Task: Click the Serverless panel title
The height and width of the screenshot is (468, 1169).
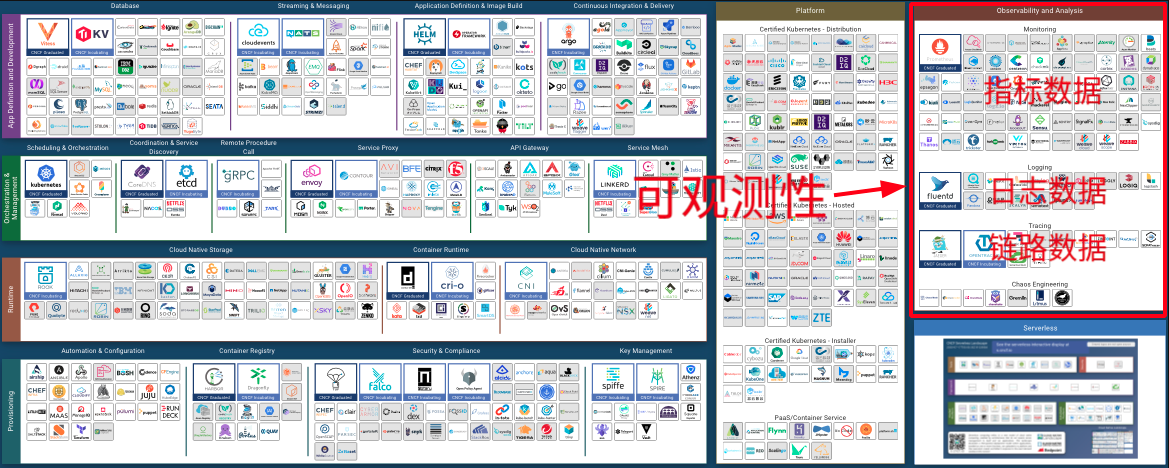Action: [x=1040, y=328]
